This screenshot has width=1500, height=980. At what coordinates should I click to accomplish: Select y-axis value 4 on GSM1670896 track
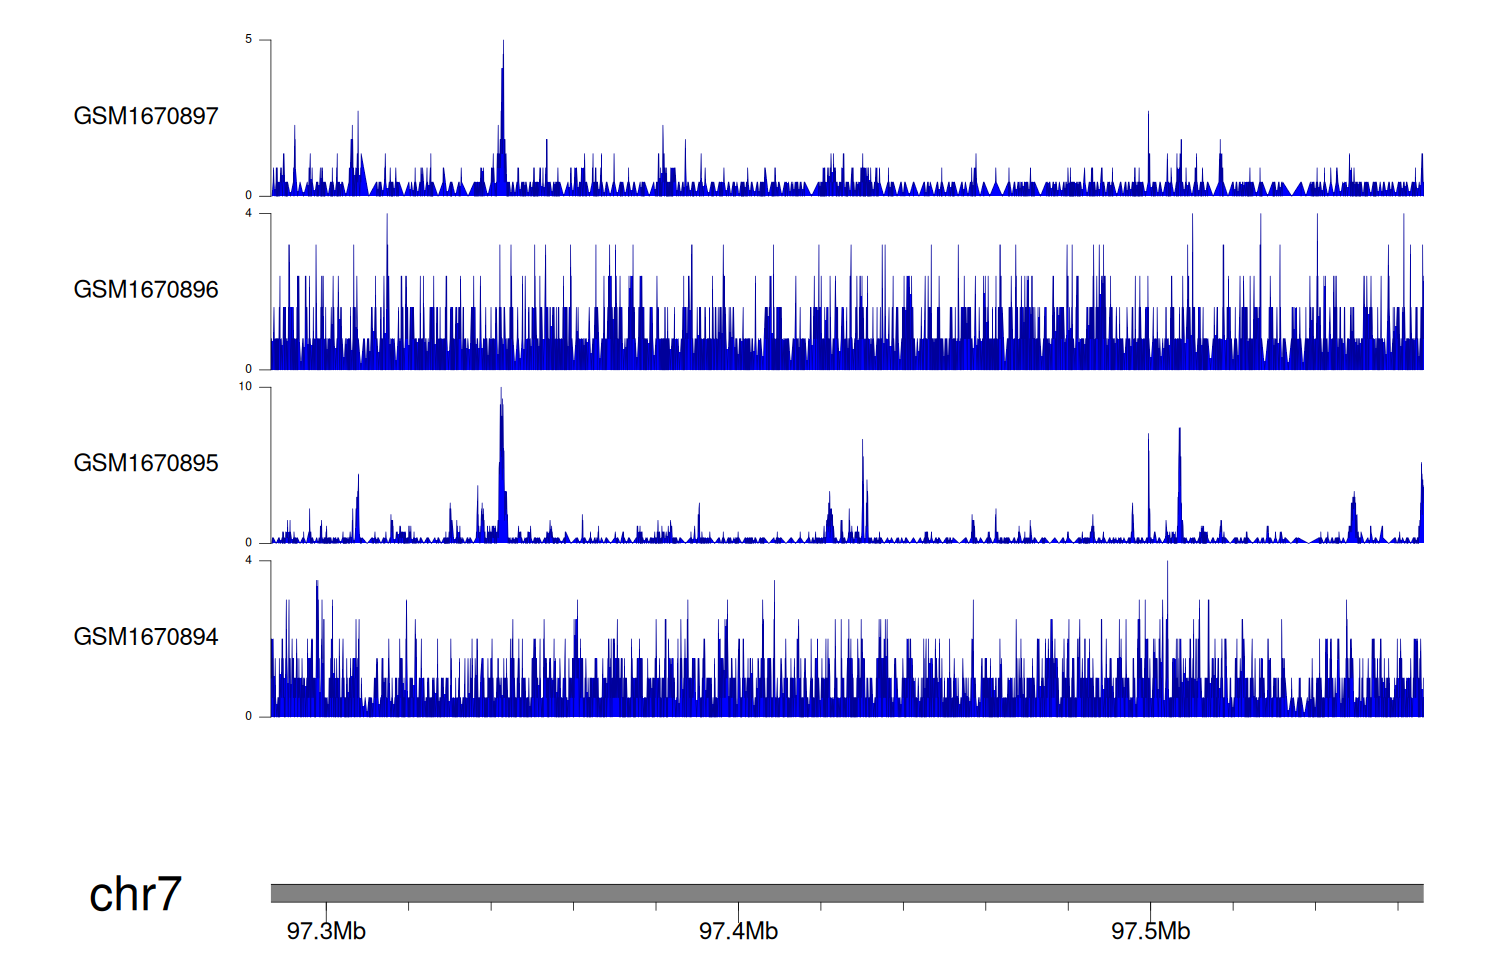point(249,213)
